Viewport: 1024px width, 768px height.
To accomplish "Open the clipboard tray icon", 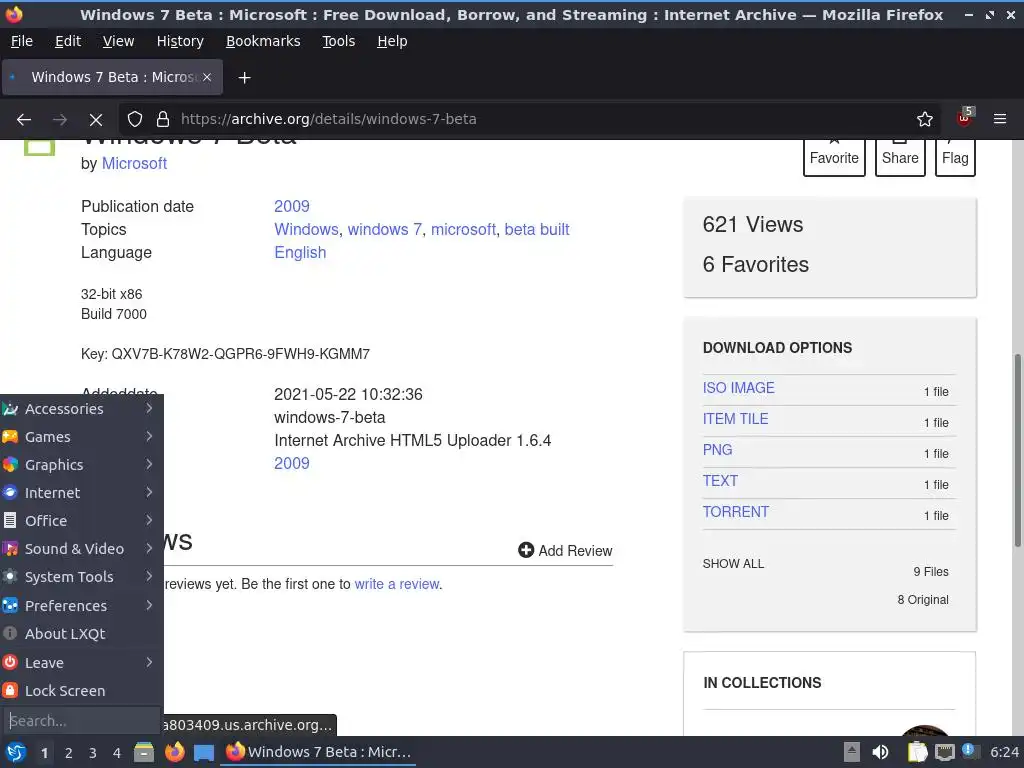I will coord(917,752).
